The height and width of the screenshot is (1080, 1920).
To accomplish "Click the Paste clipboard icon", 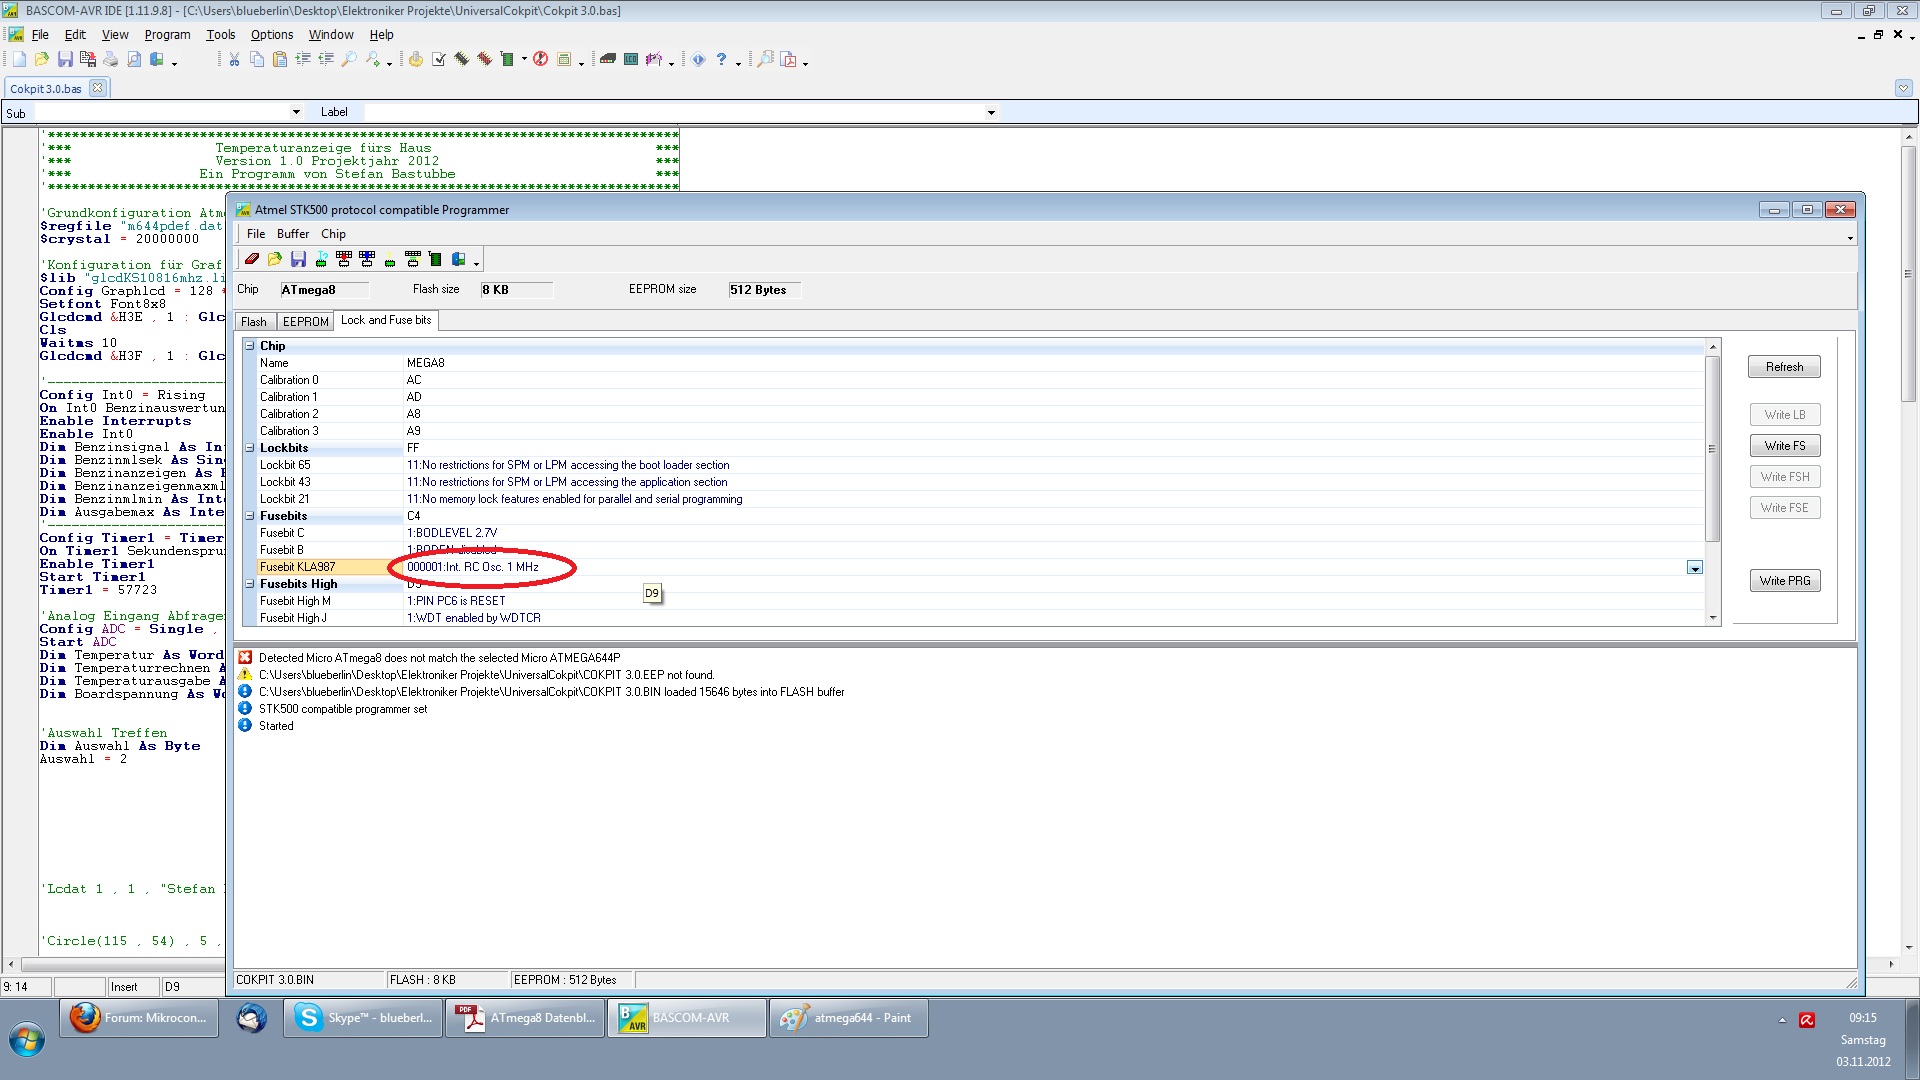I will pyautogui.click(x=280, y=60).
